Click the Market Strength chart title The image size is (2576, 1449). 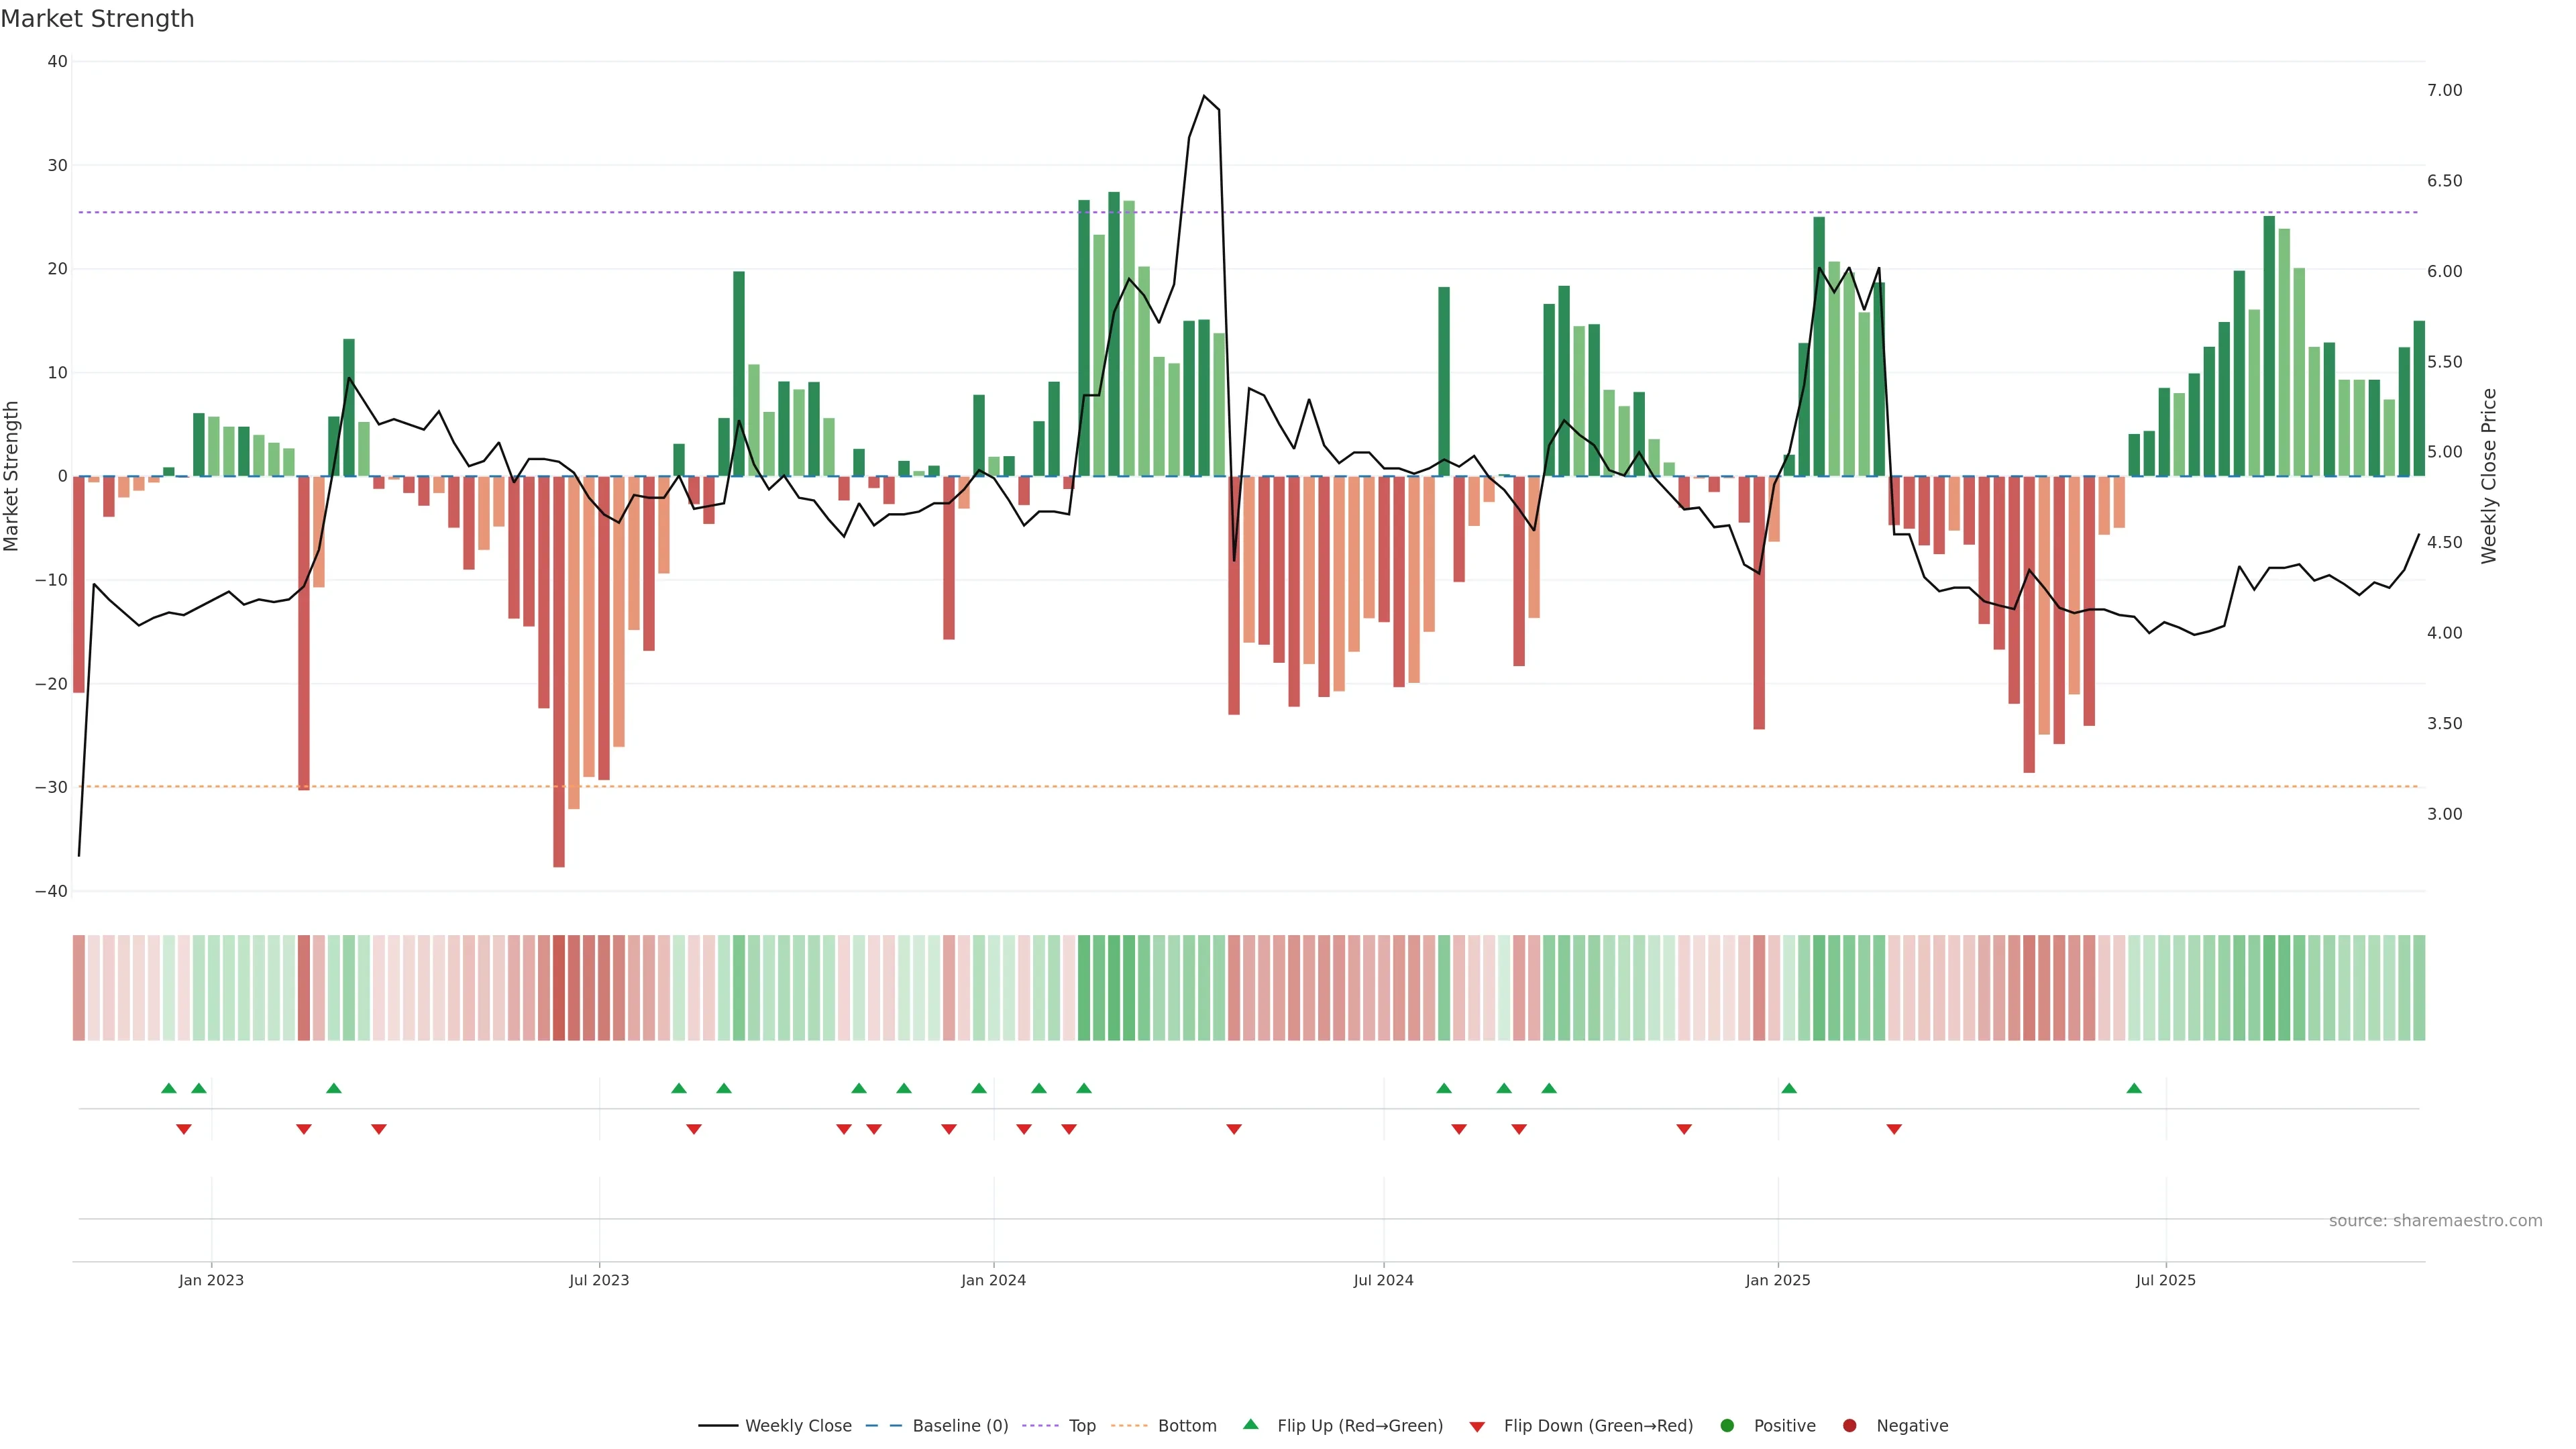click(x=97, y=19)
